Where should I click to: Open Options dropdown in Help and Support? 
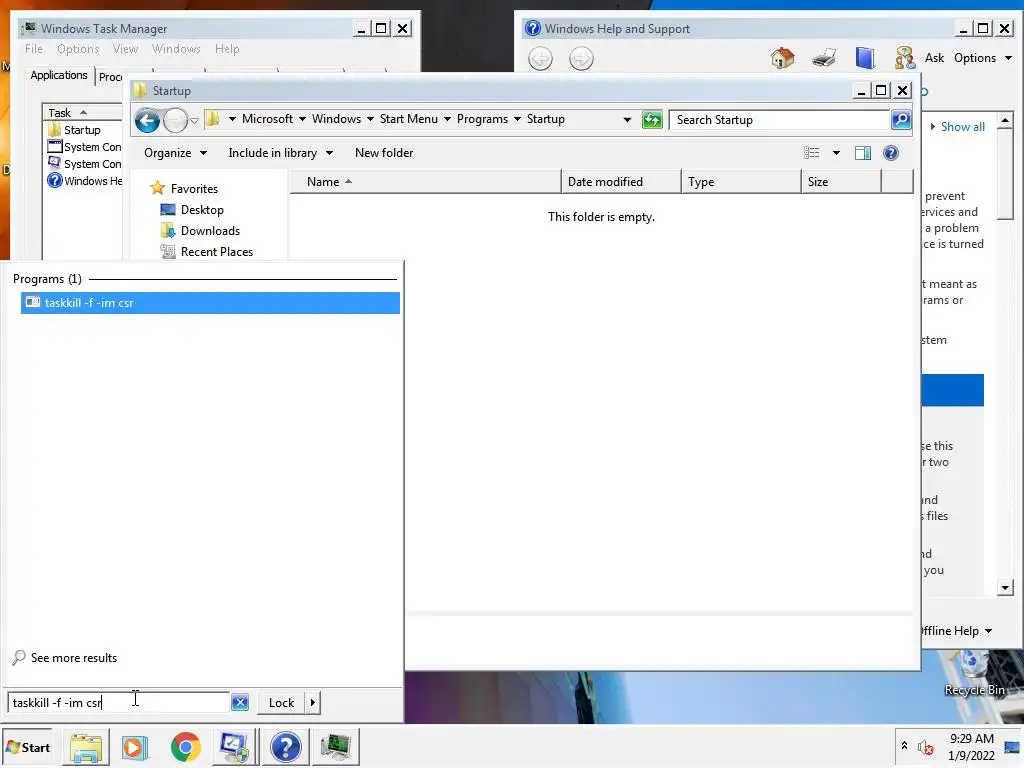(x=983, y=58)
